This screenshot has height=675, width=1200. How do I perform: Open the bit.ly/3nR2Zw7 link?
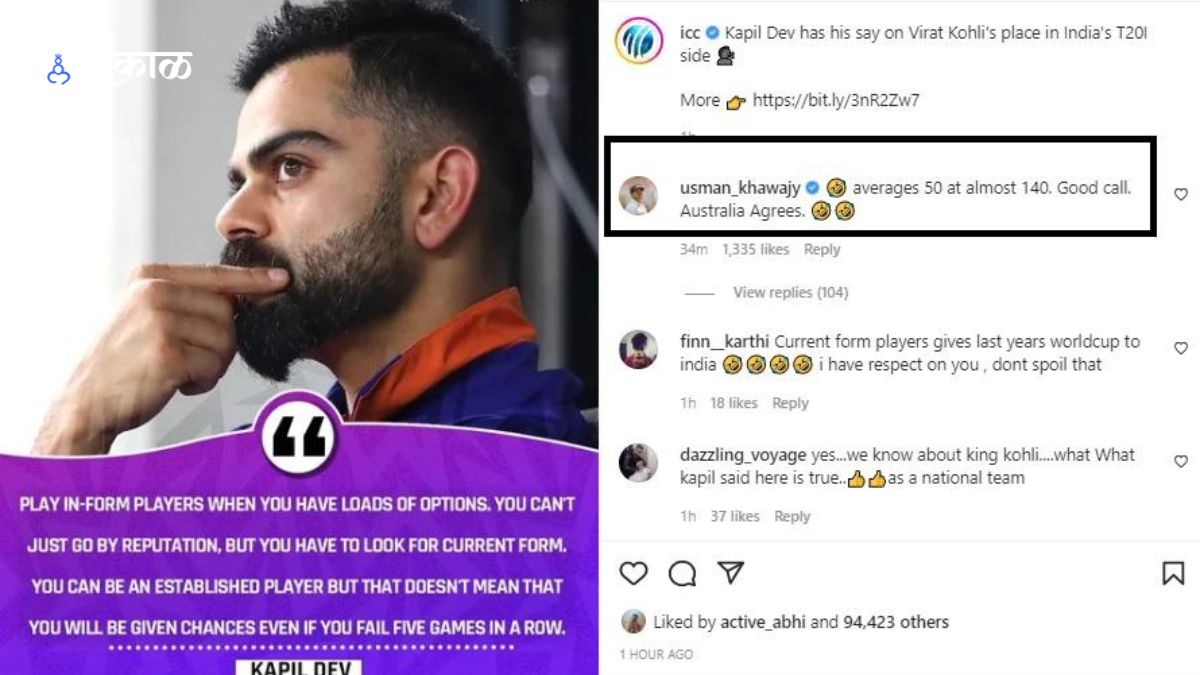tap(836, 100)
